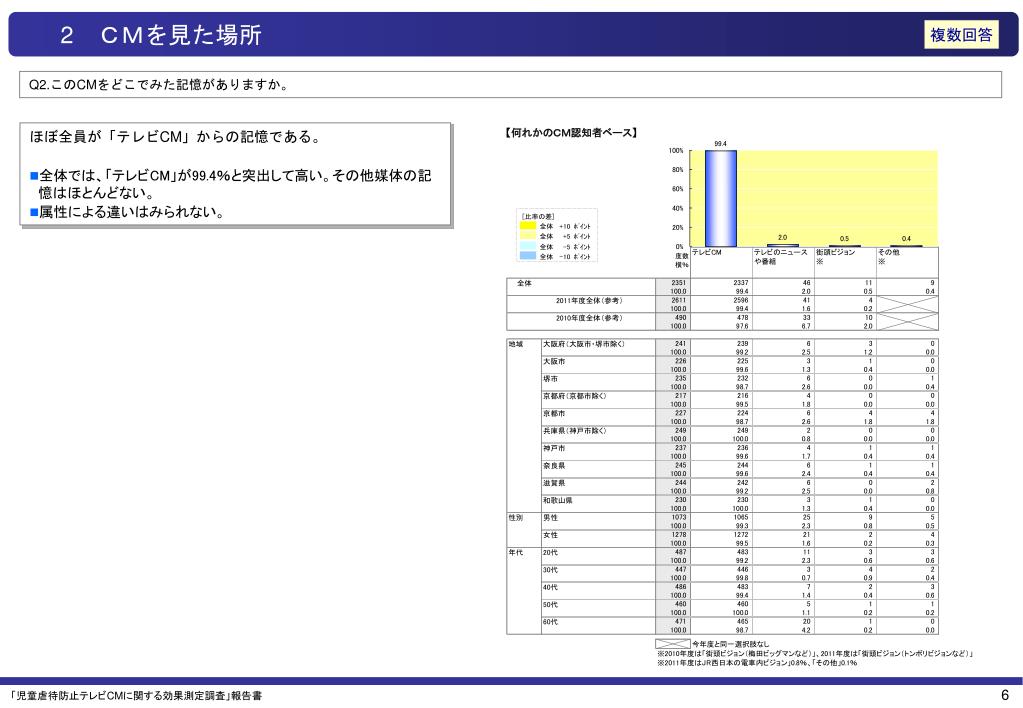Click the '20%' y-axis label
The width and height of the screenshot is (1023, 708).
tap(677, 228)
